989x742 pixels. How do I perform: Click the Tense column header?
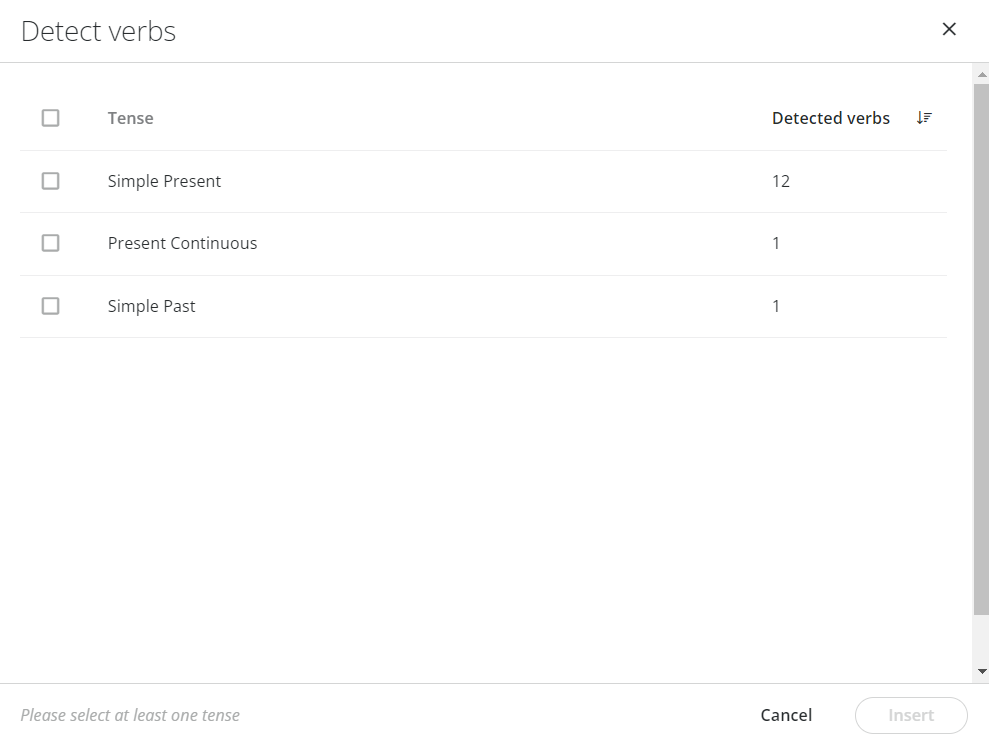tap(131, 118)
